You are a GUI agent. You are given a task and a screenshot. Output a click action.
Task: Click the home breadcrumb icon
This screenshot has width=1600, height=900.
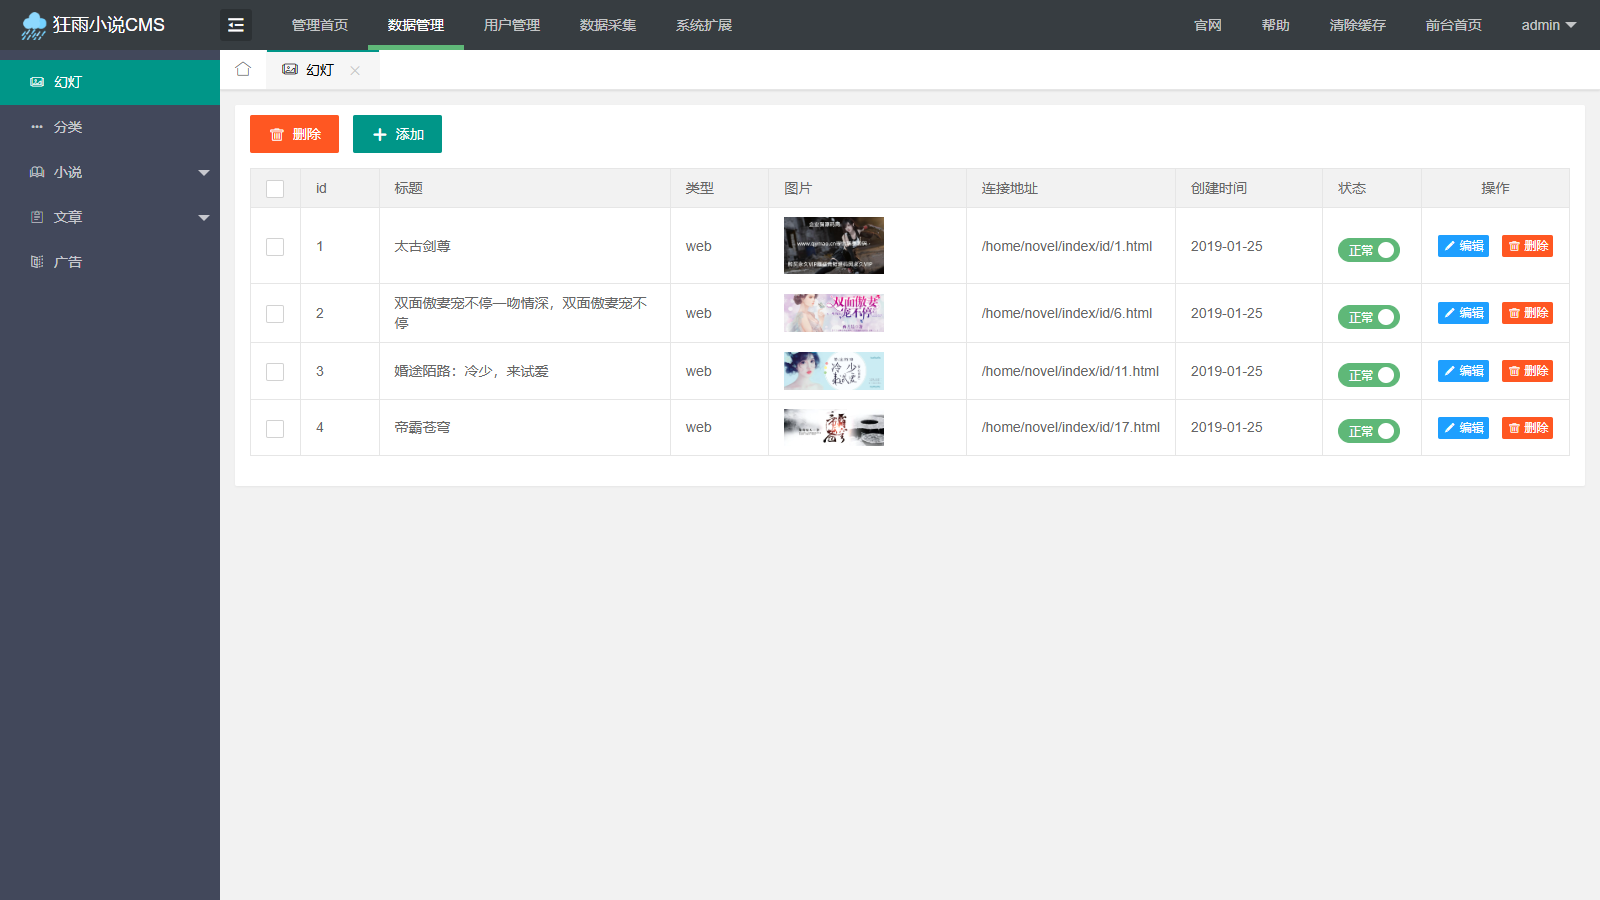pyautogui.click(x=243, y=69)
